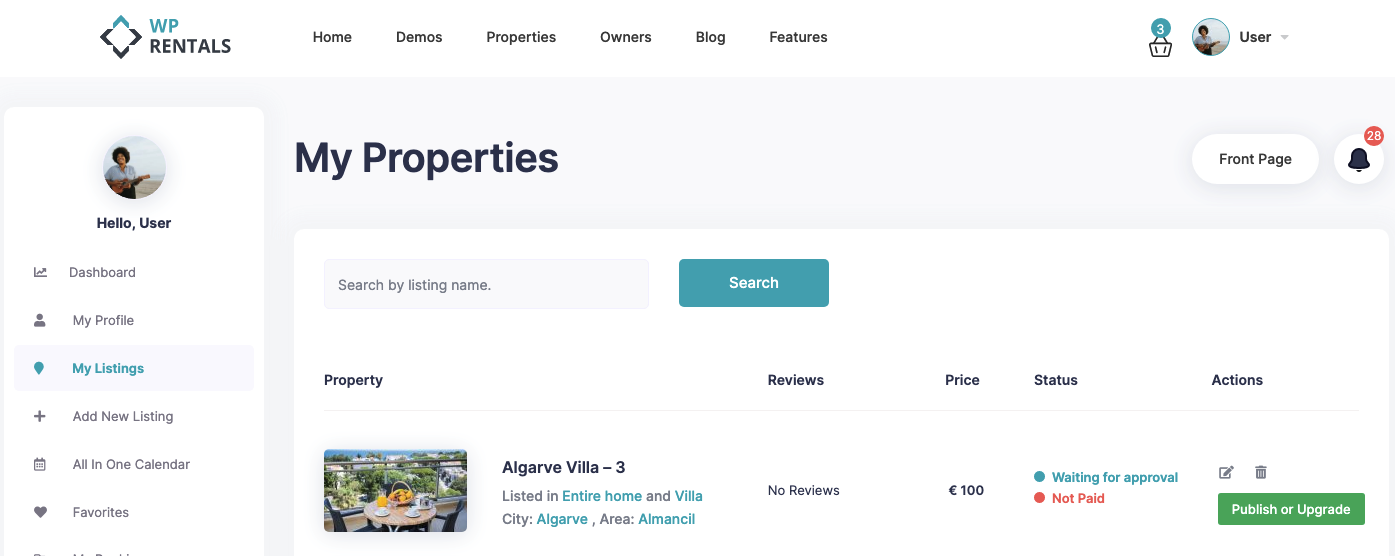Open the Demos menu
Image resolution: width=1395 pixels, height=556 pixels.
click(x=419, y=37)
